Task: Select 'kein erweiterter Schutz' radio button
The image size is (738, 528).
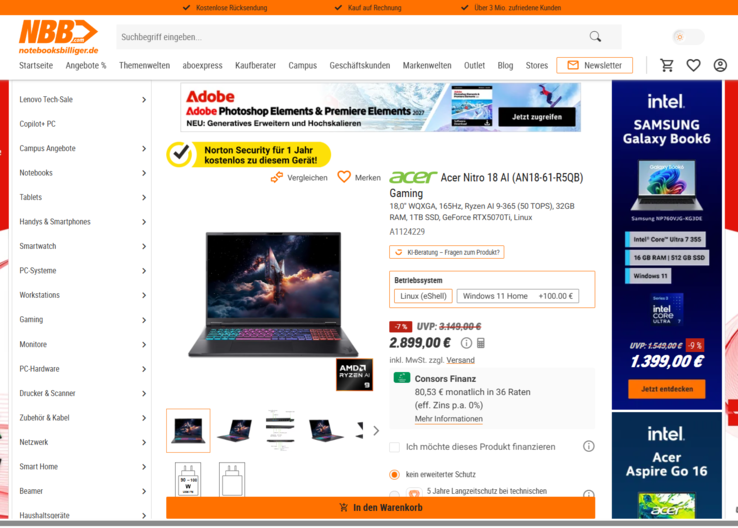Action: tap(394, 474)
